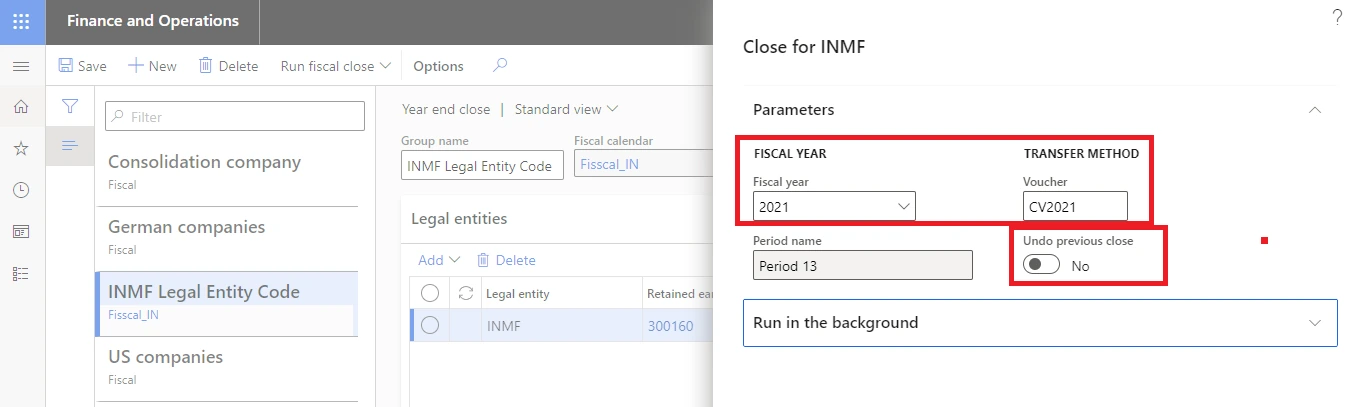Viewport: 1363px width, 407px height.
Task: Toggle Undo previous close switch
Action: (x=1041, y=265)
